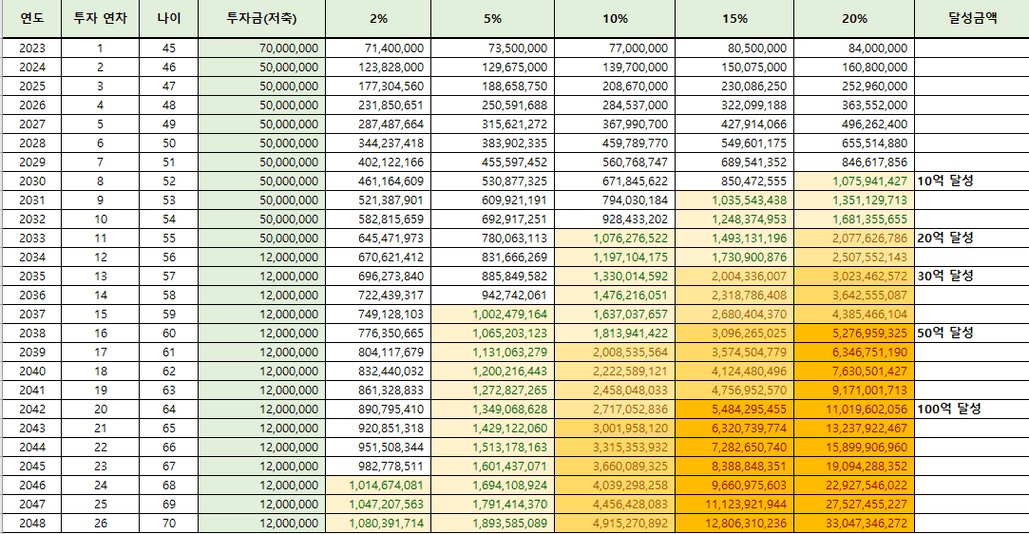The image size is (1029, 534).
Task: Select age cell 60
Action: 169,333
